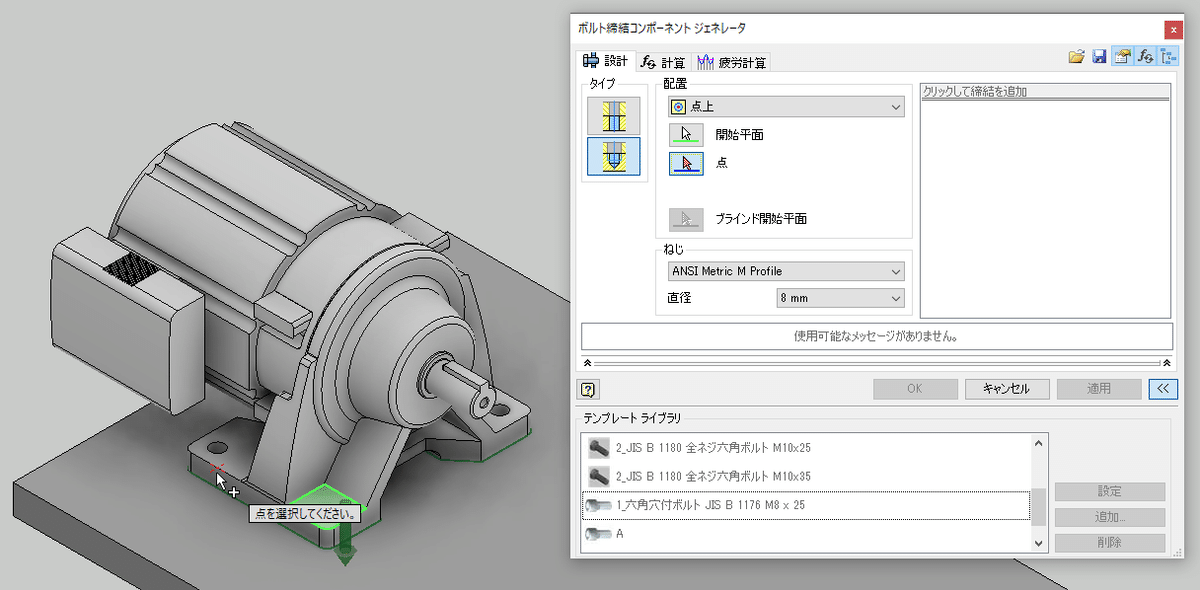The height and width of the screenshot is (590, 1200).
Task: Switch to the 疲労計算 tab
Action: point(732,62)
